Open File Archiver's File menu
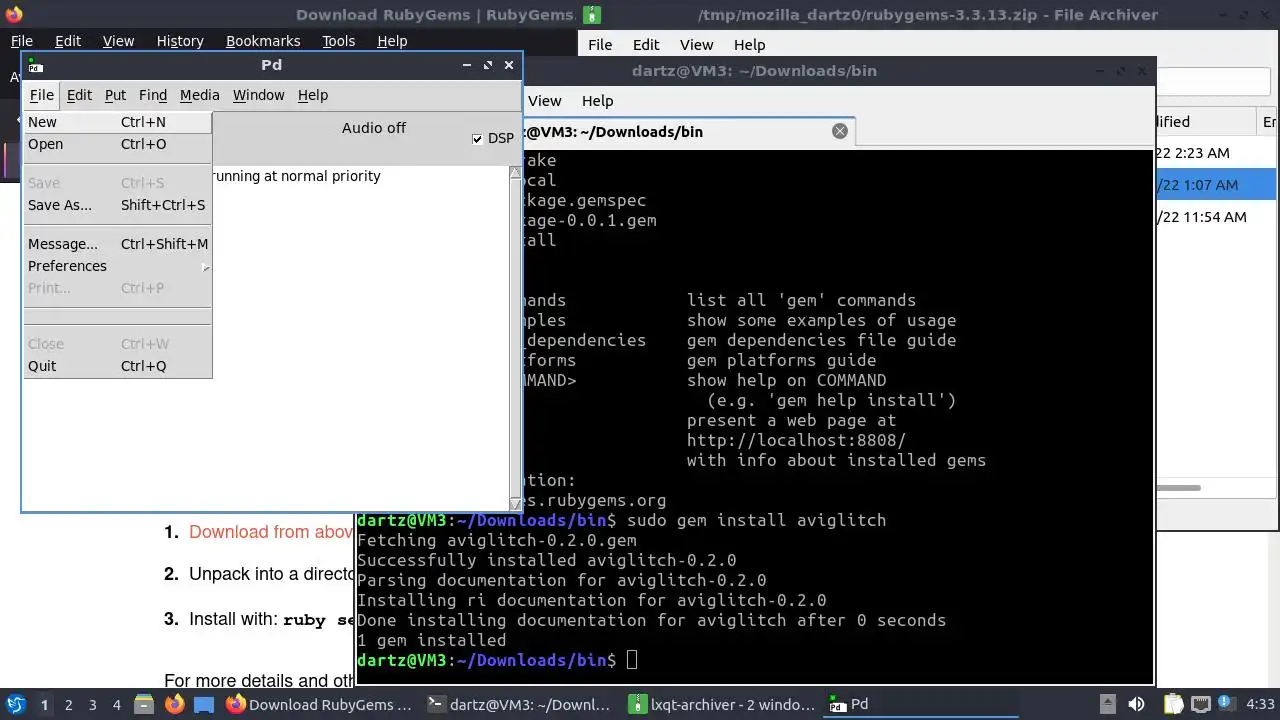The height and width of the screenshot is (720, 1280). (x=600, y=45)
